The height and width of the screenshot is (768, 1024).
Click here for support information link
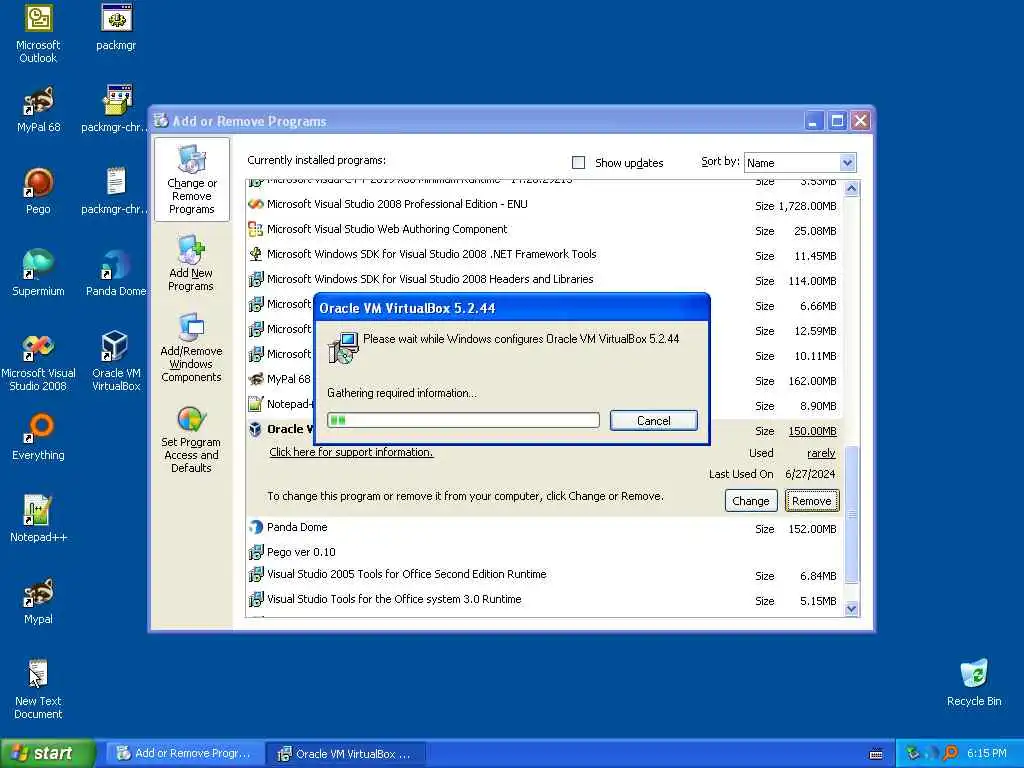tap(351, 452)
